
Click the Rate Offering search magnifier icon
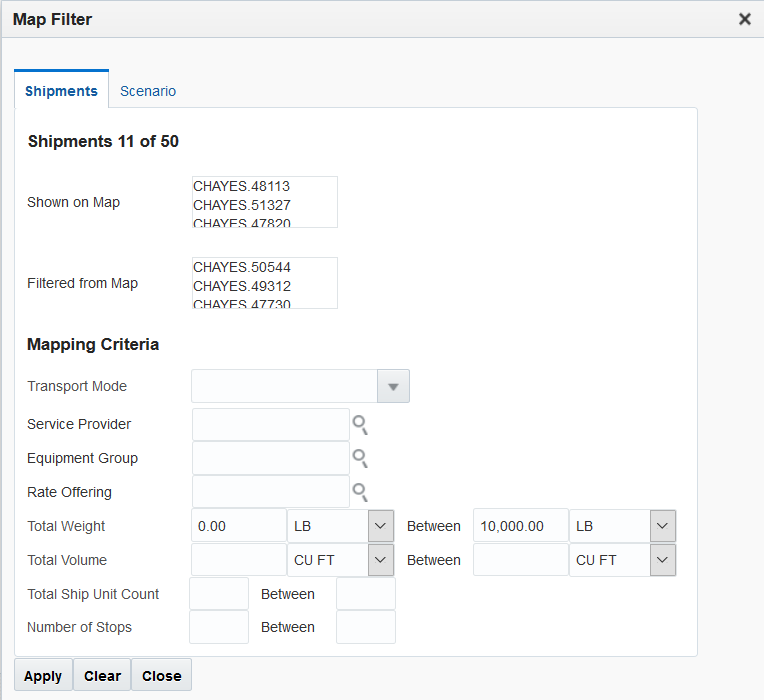coord(360,493)
